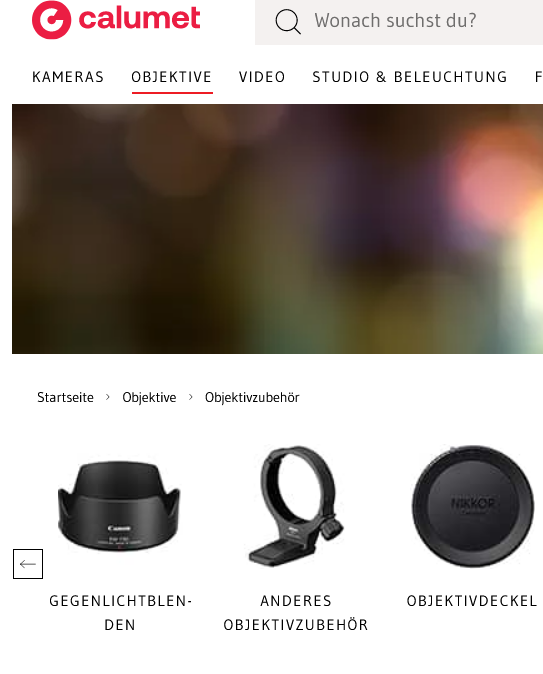Open the Objektive menu
Image resolution: width=543 pixels, height=674 pixels.
coord(172,77)
